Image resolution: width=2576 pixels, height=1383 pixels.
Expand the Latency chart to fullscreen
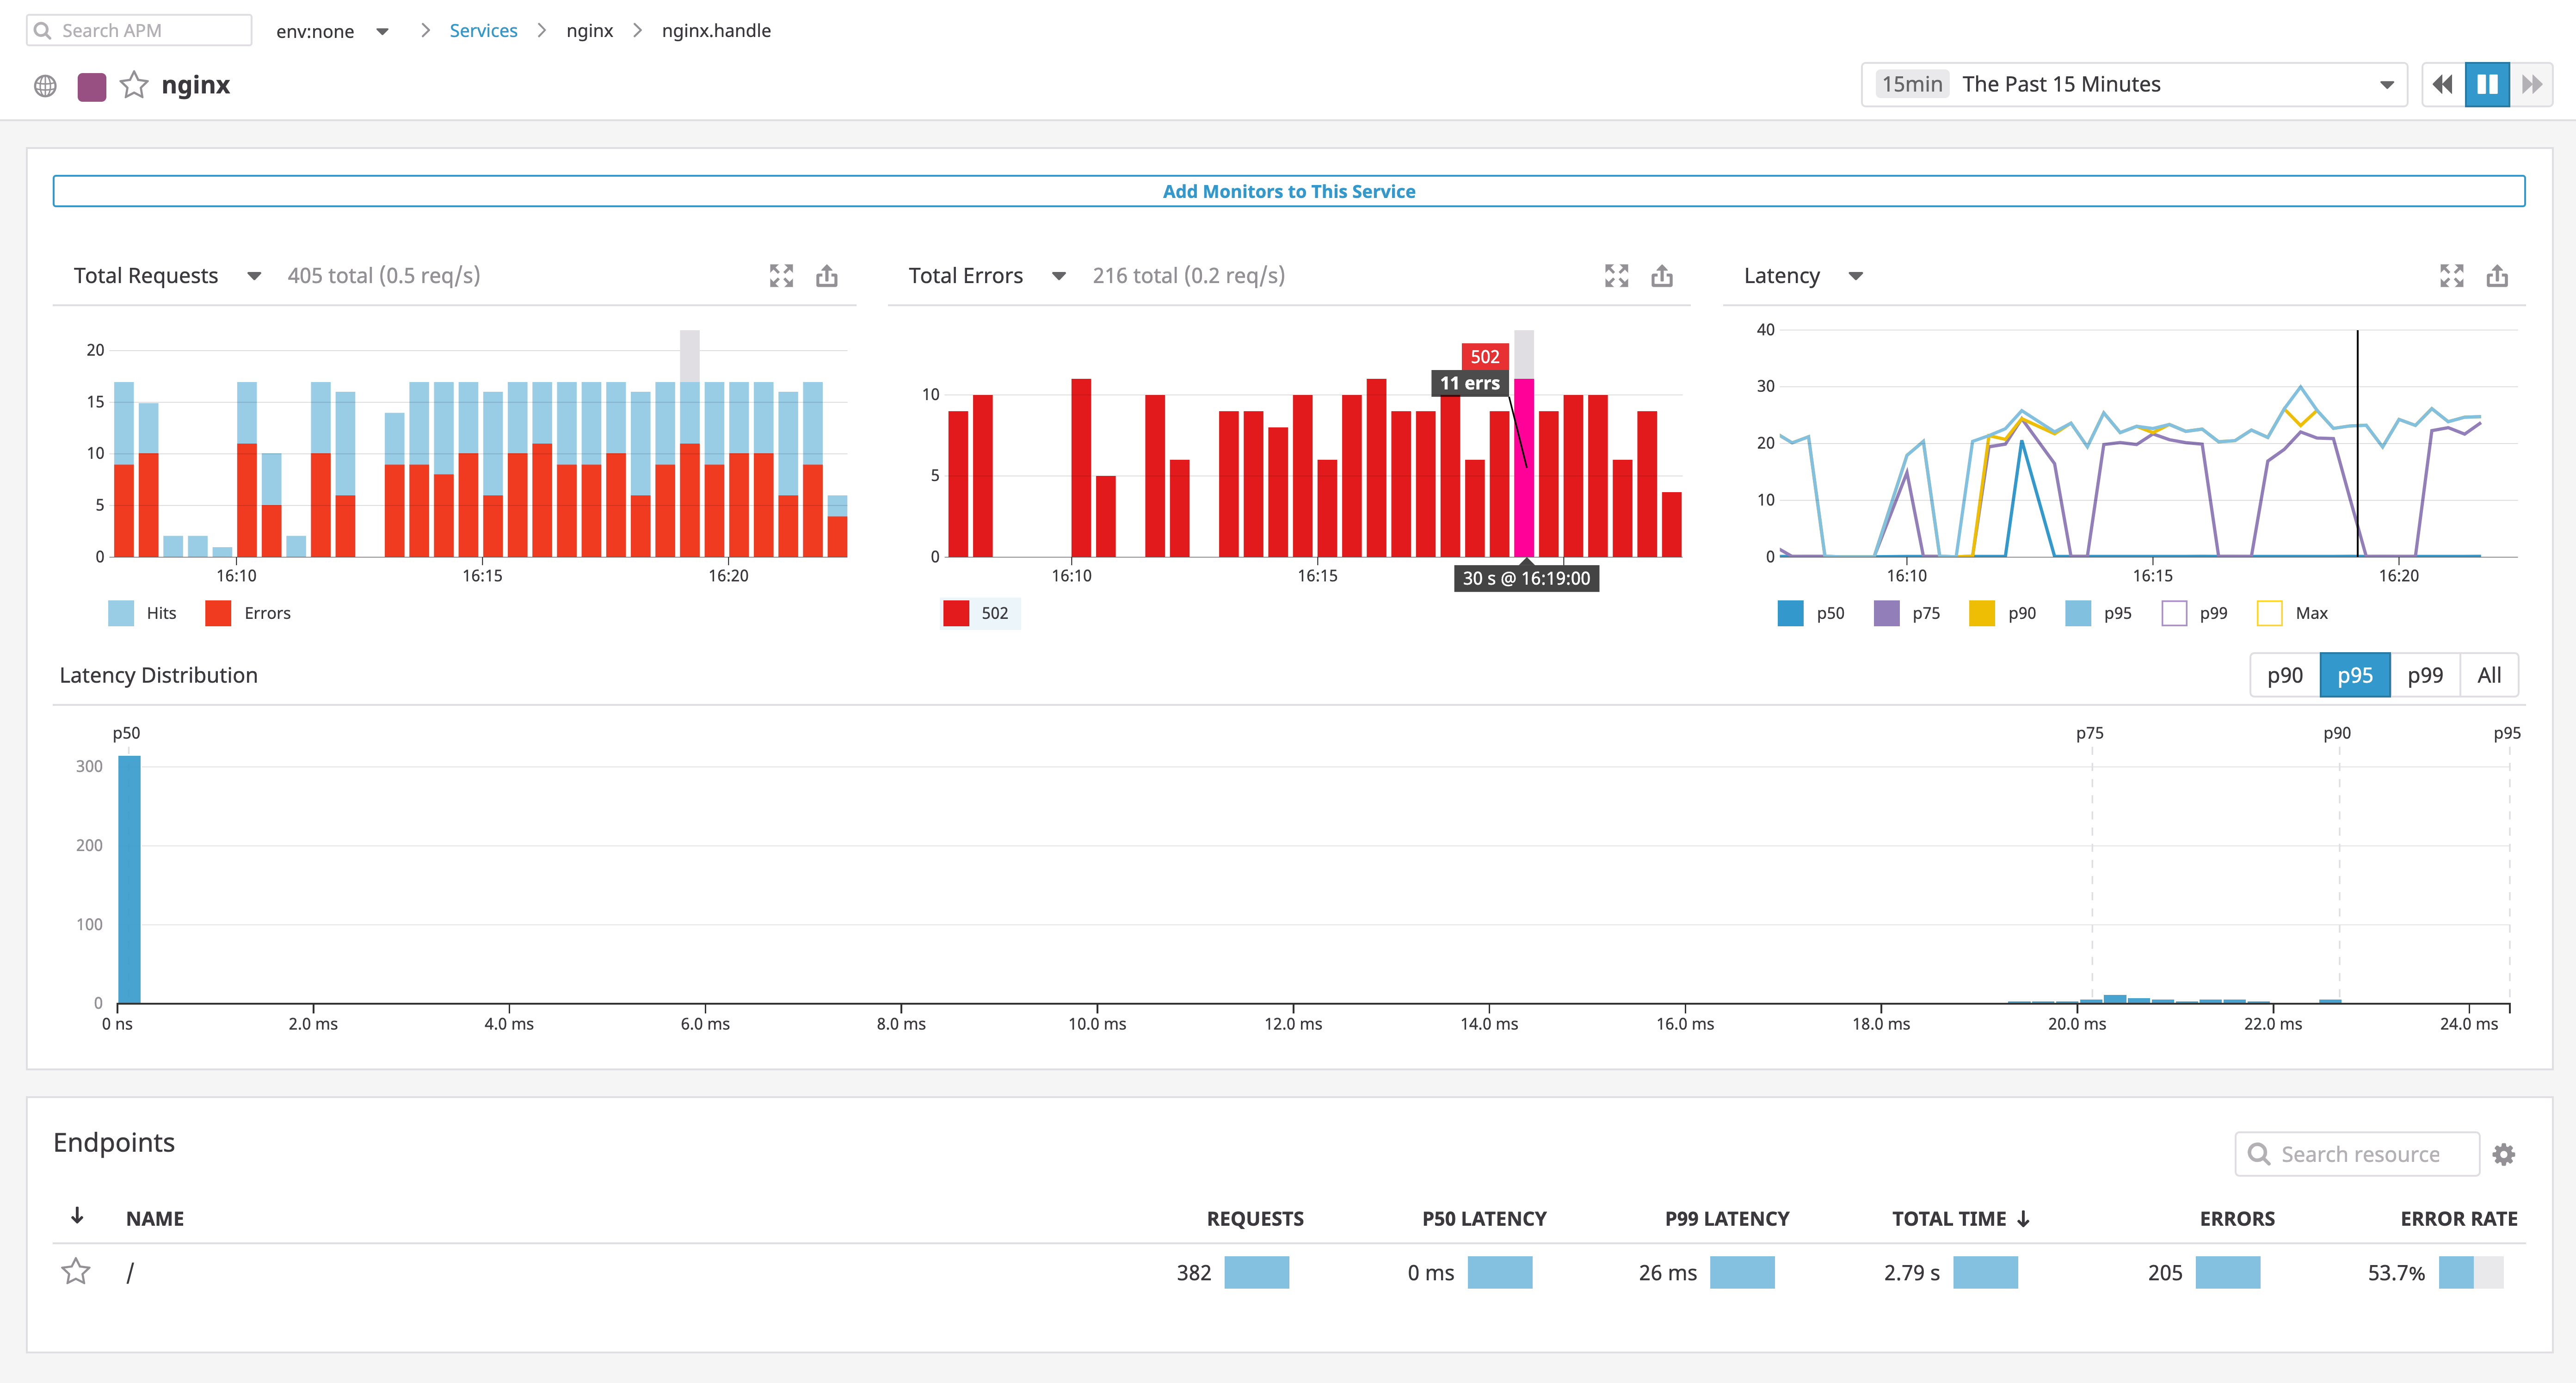click(x=2451, y=275)
